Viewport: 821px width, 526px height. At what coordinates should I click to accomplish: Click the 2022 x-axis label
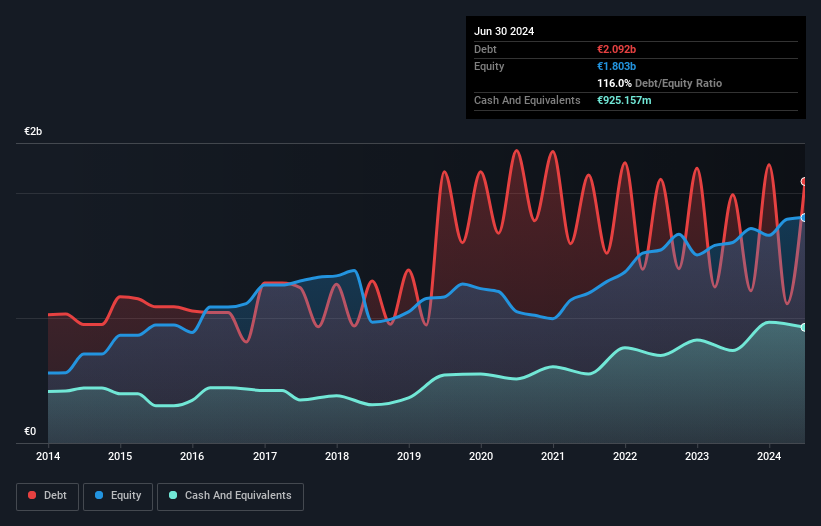pyautogui.click(x=625, y=456)
